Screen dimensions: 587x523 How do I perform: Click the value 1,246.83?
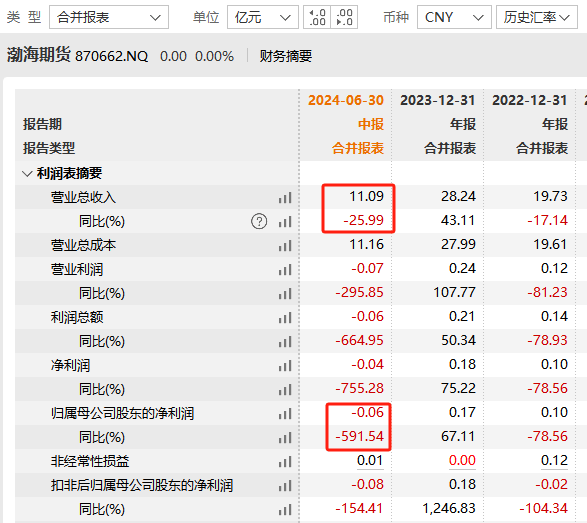pos(449,508)
